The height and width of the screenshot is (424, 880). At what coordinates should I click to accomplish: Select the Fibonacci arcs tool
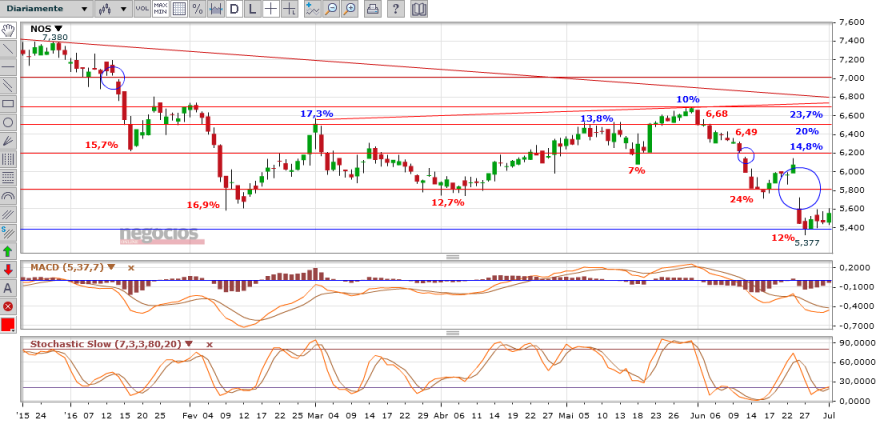pos(8,197)
